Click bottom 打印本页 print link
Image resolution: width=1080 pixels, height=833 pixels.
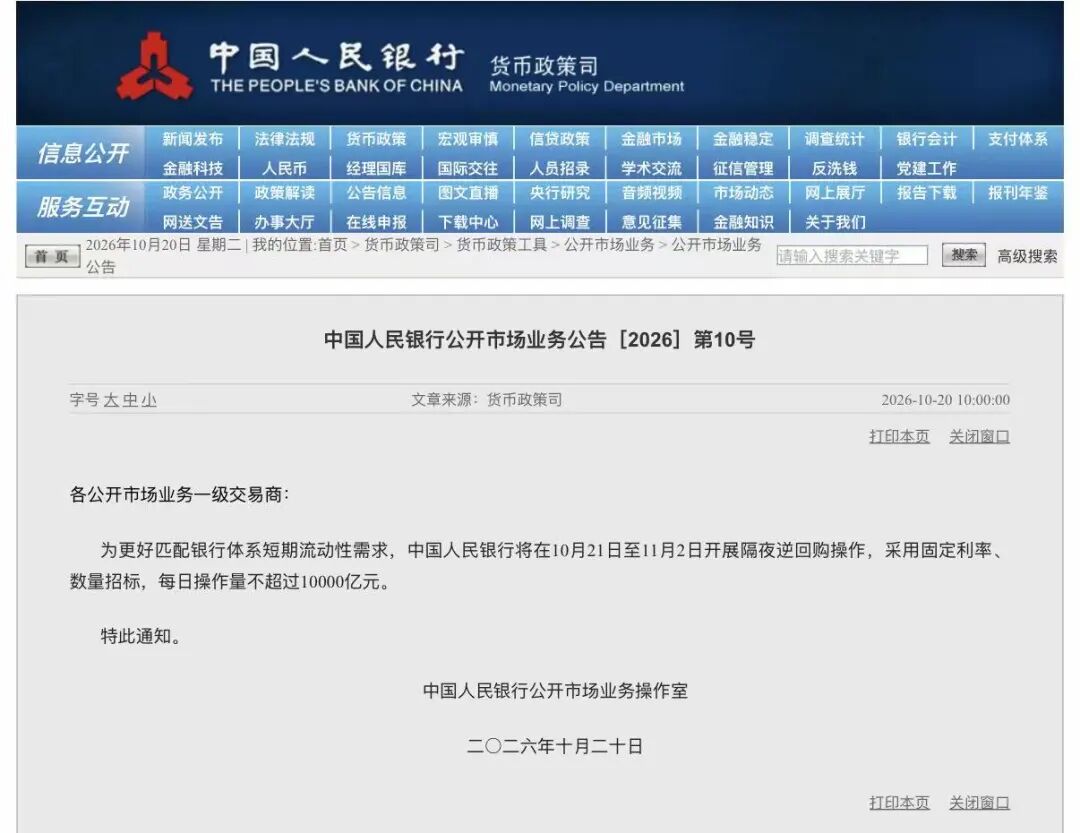click(x=899, y=803)
